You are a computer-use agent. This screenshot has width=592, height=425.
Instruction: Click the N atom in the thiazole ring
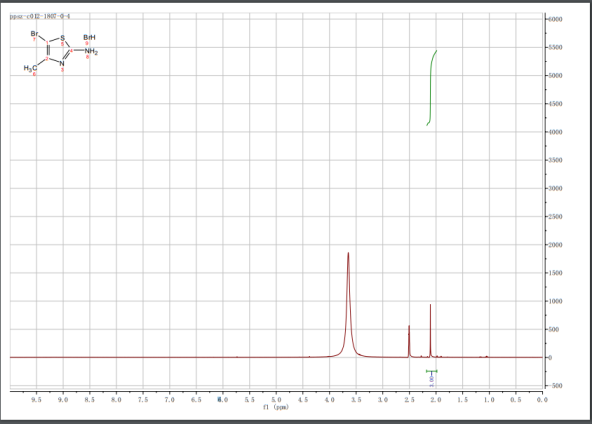[x=62, y=64]
